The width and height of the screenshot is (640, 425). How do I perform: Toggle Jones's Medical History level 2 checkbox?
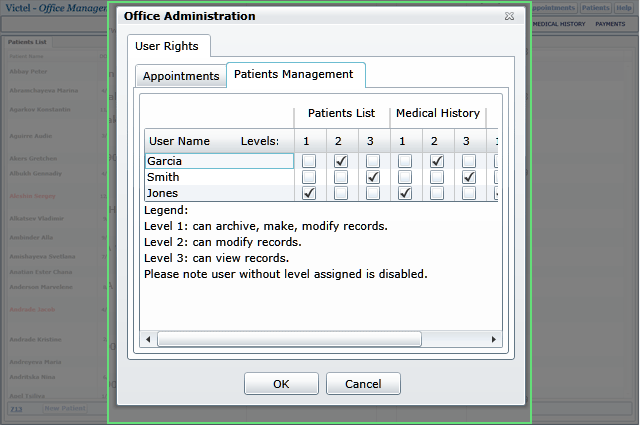click(437, 193)
